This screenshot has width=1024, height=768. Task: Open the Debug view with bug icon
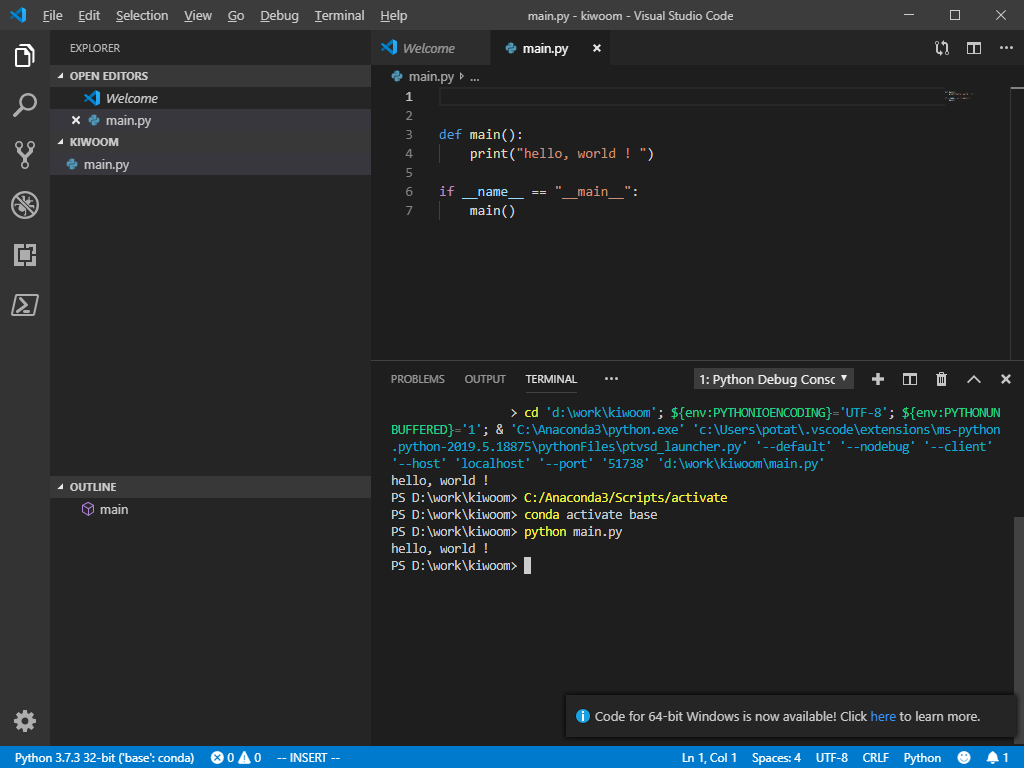tap(25, 205)
